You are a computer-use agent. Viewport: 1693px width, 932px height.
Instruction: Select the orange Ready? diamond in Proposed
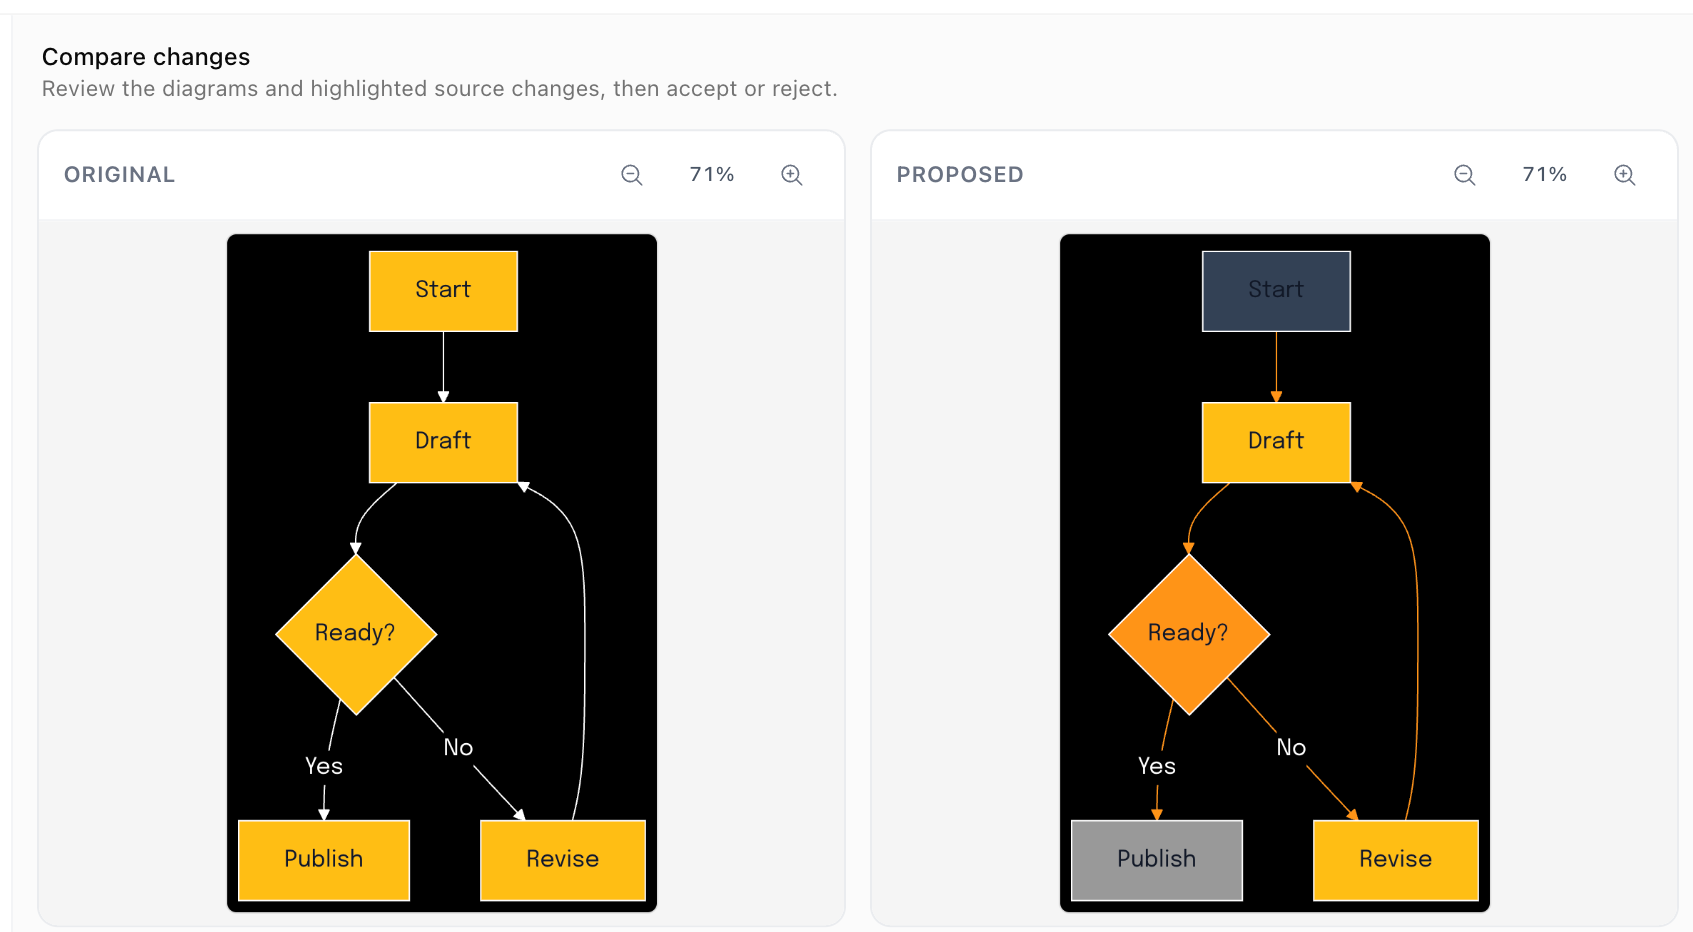click(1189, 634)
